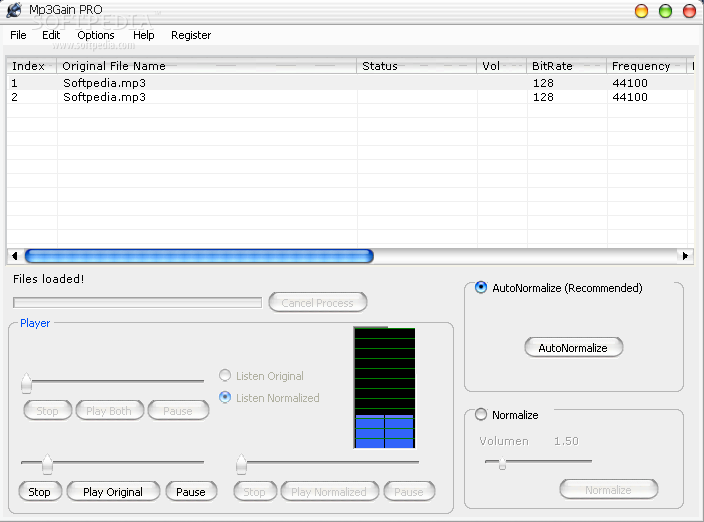Click the Play Normalized button

pyautogui.click(x=330, y=491)
